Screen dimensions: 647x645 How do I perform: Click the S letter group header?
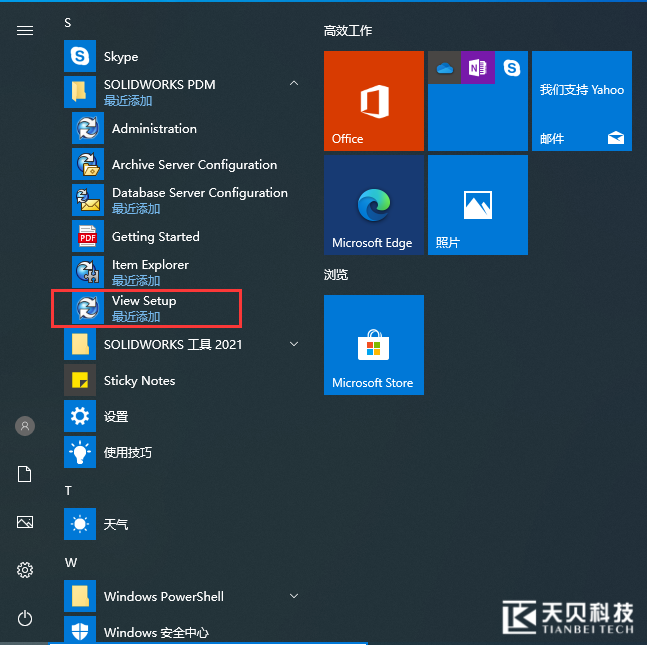coord(68,23)
